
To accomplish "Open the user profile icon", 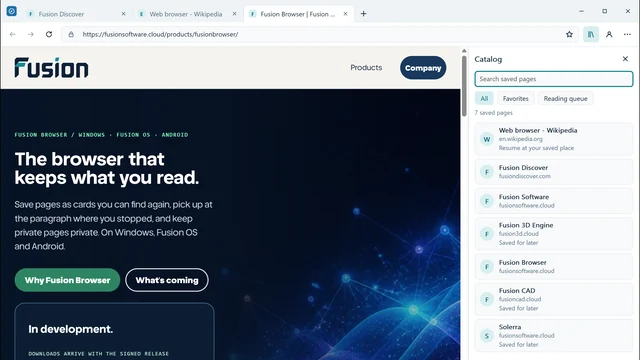I will coord(609,34).
